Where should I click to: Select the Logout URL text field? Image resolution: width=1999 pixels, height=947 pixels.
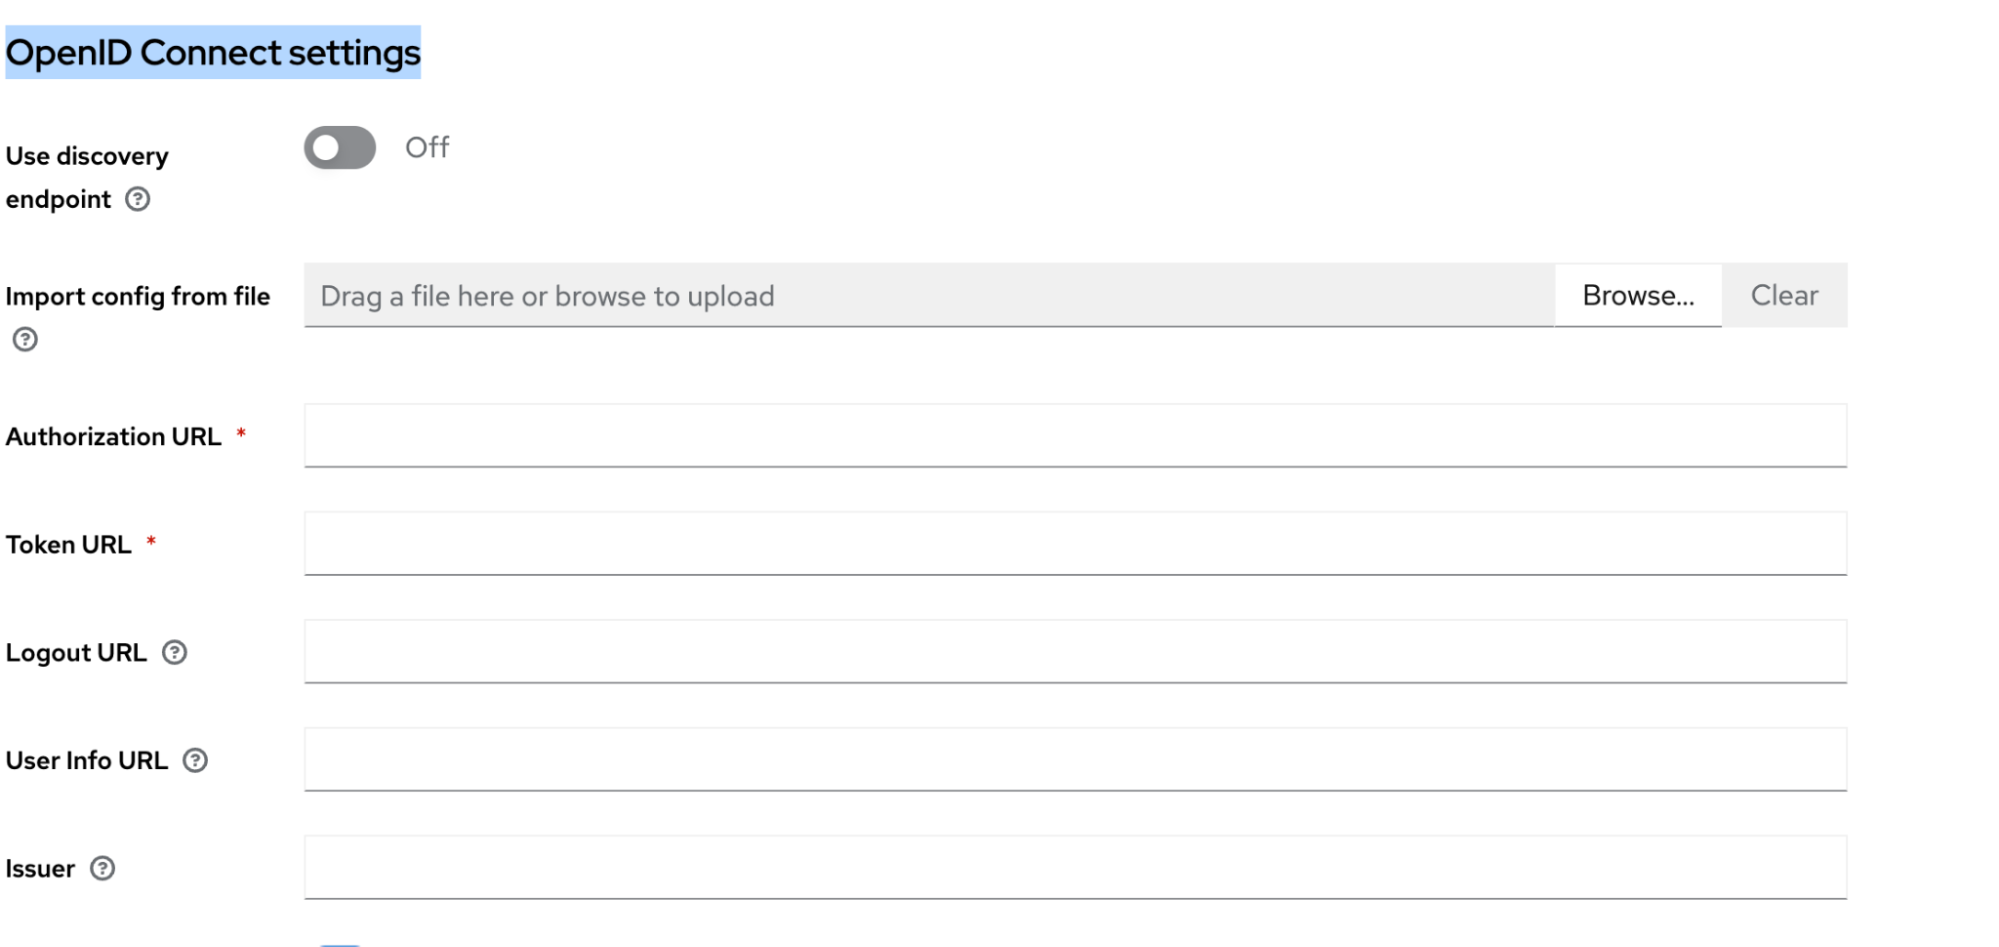(x=1075, y=651)
